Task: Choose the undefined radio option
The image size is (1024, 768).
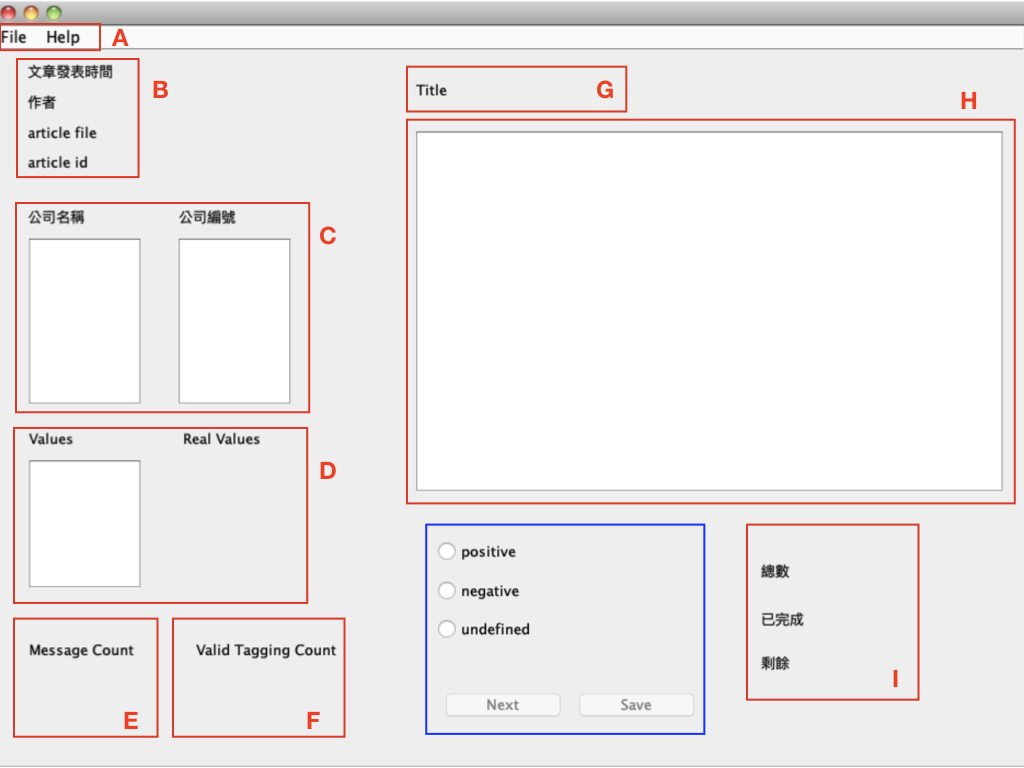Action: [x=447, y=629]
